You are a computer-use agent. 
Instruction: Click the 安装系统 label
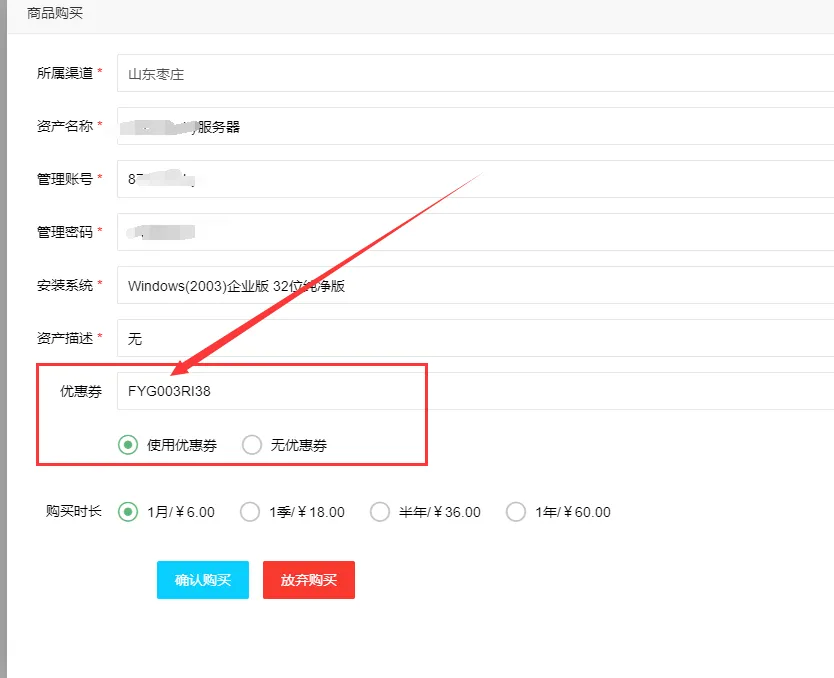65,285
